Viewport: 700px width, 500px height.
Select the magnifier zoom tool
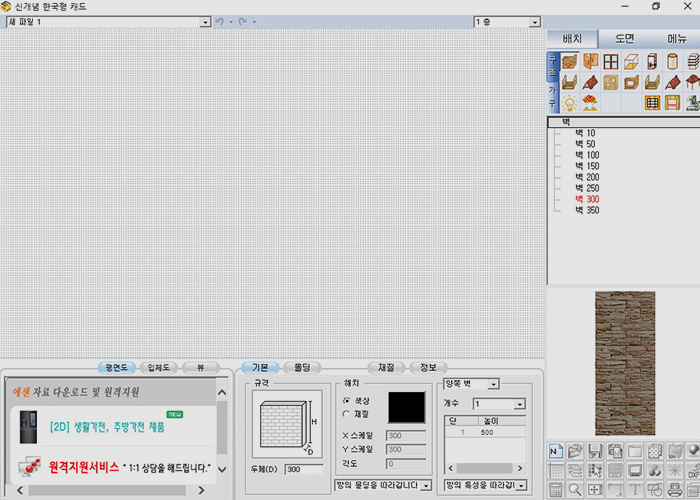575,489
